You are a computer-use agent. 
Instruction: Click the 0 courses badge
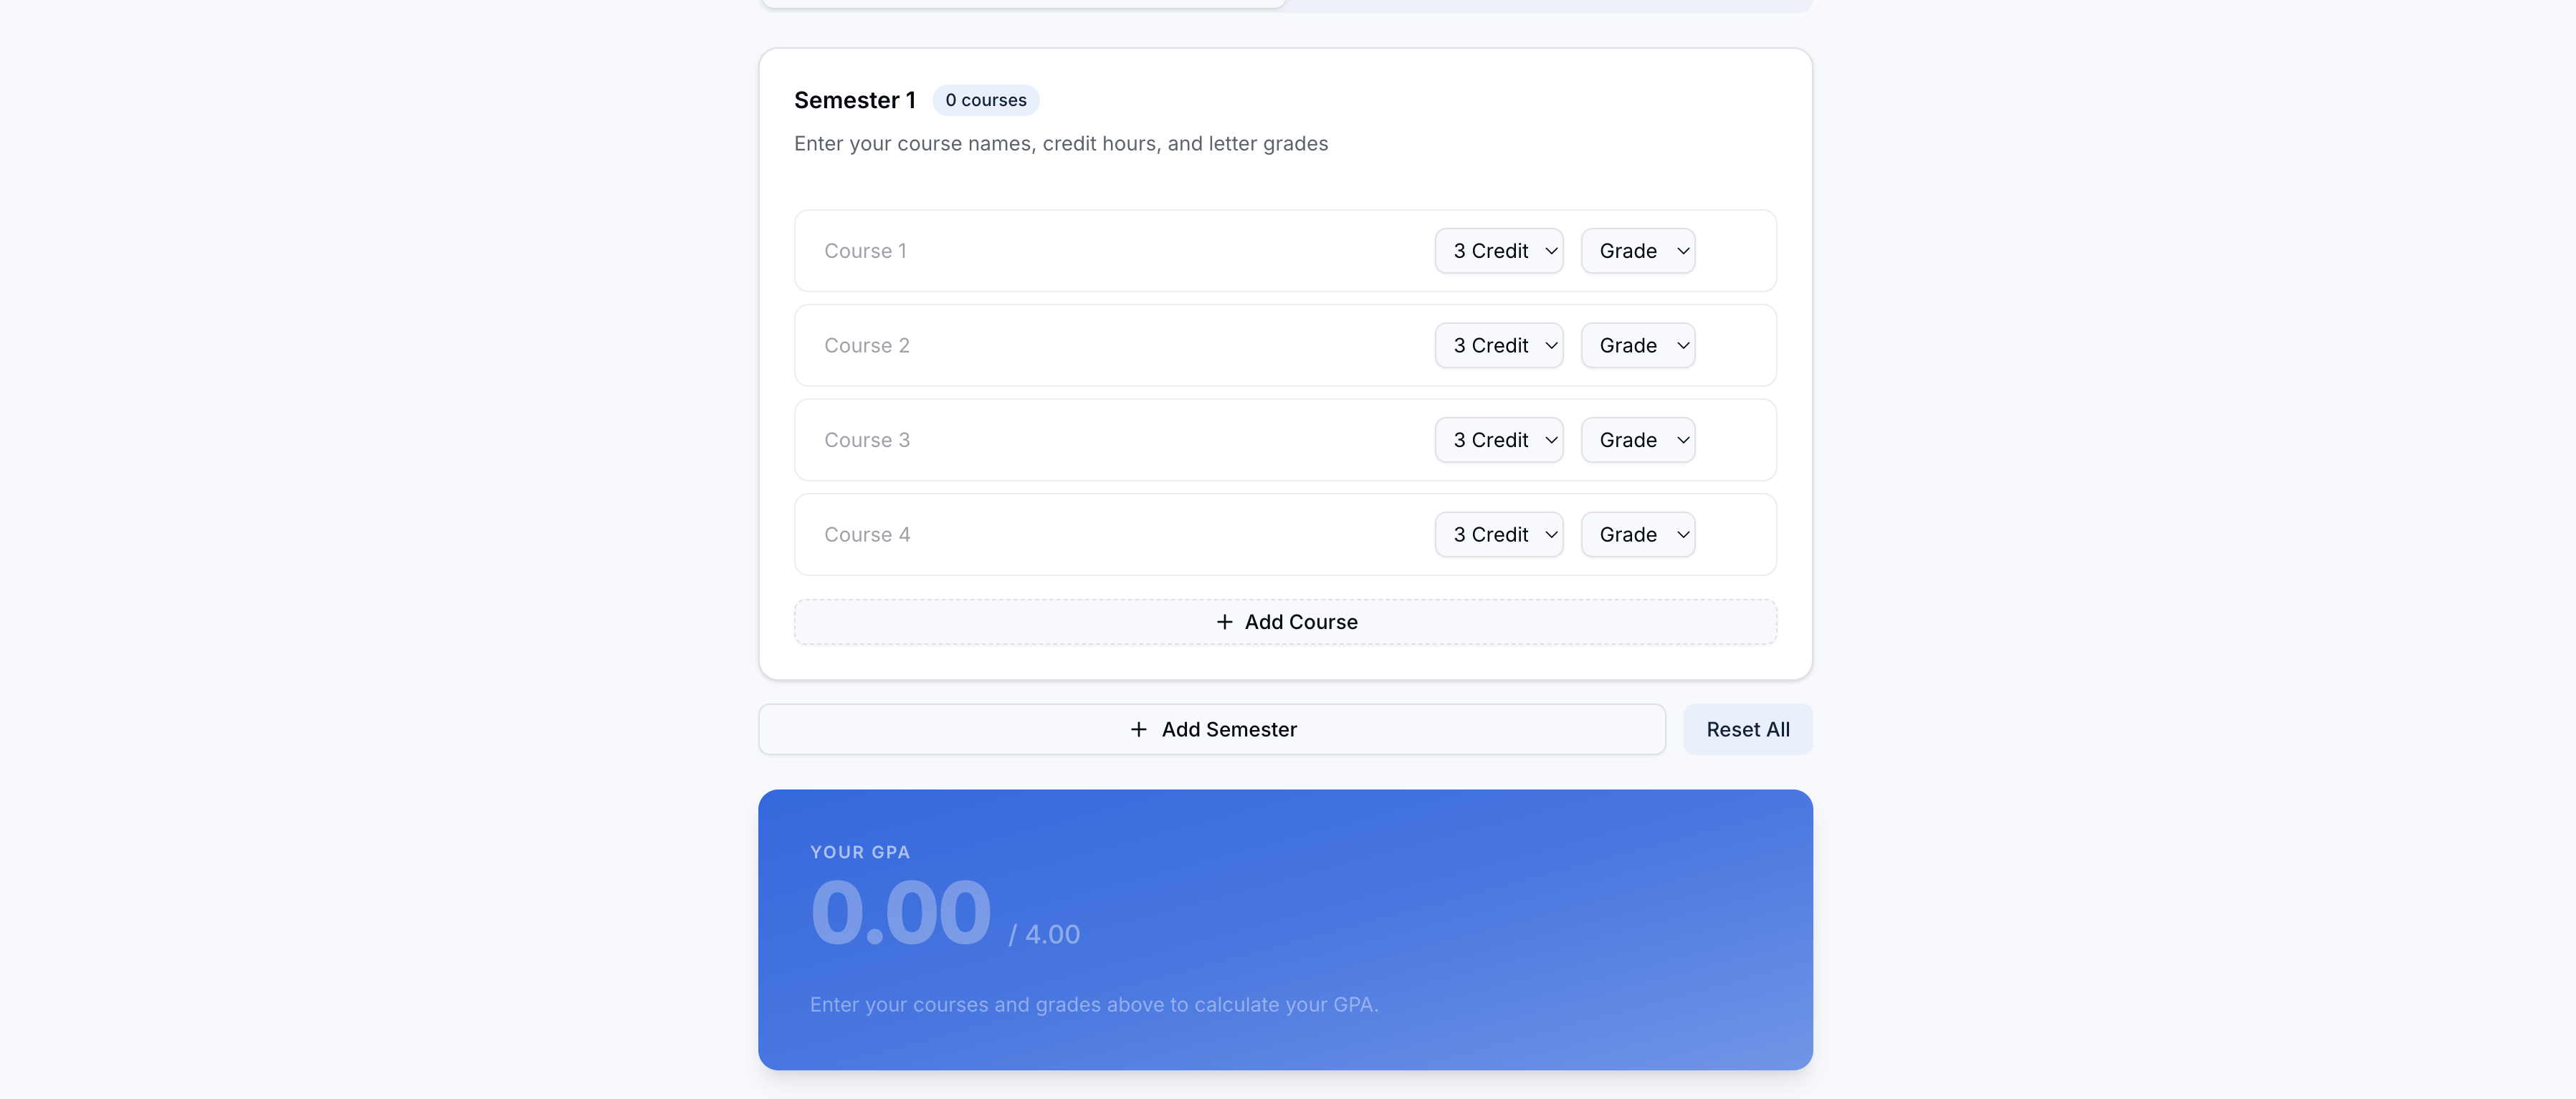[985, 100]
